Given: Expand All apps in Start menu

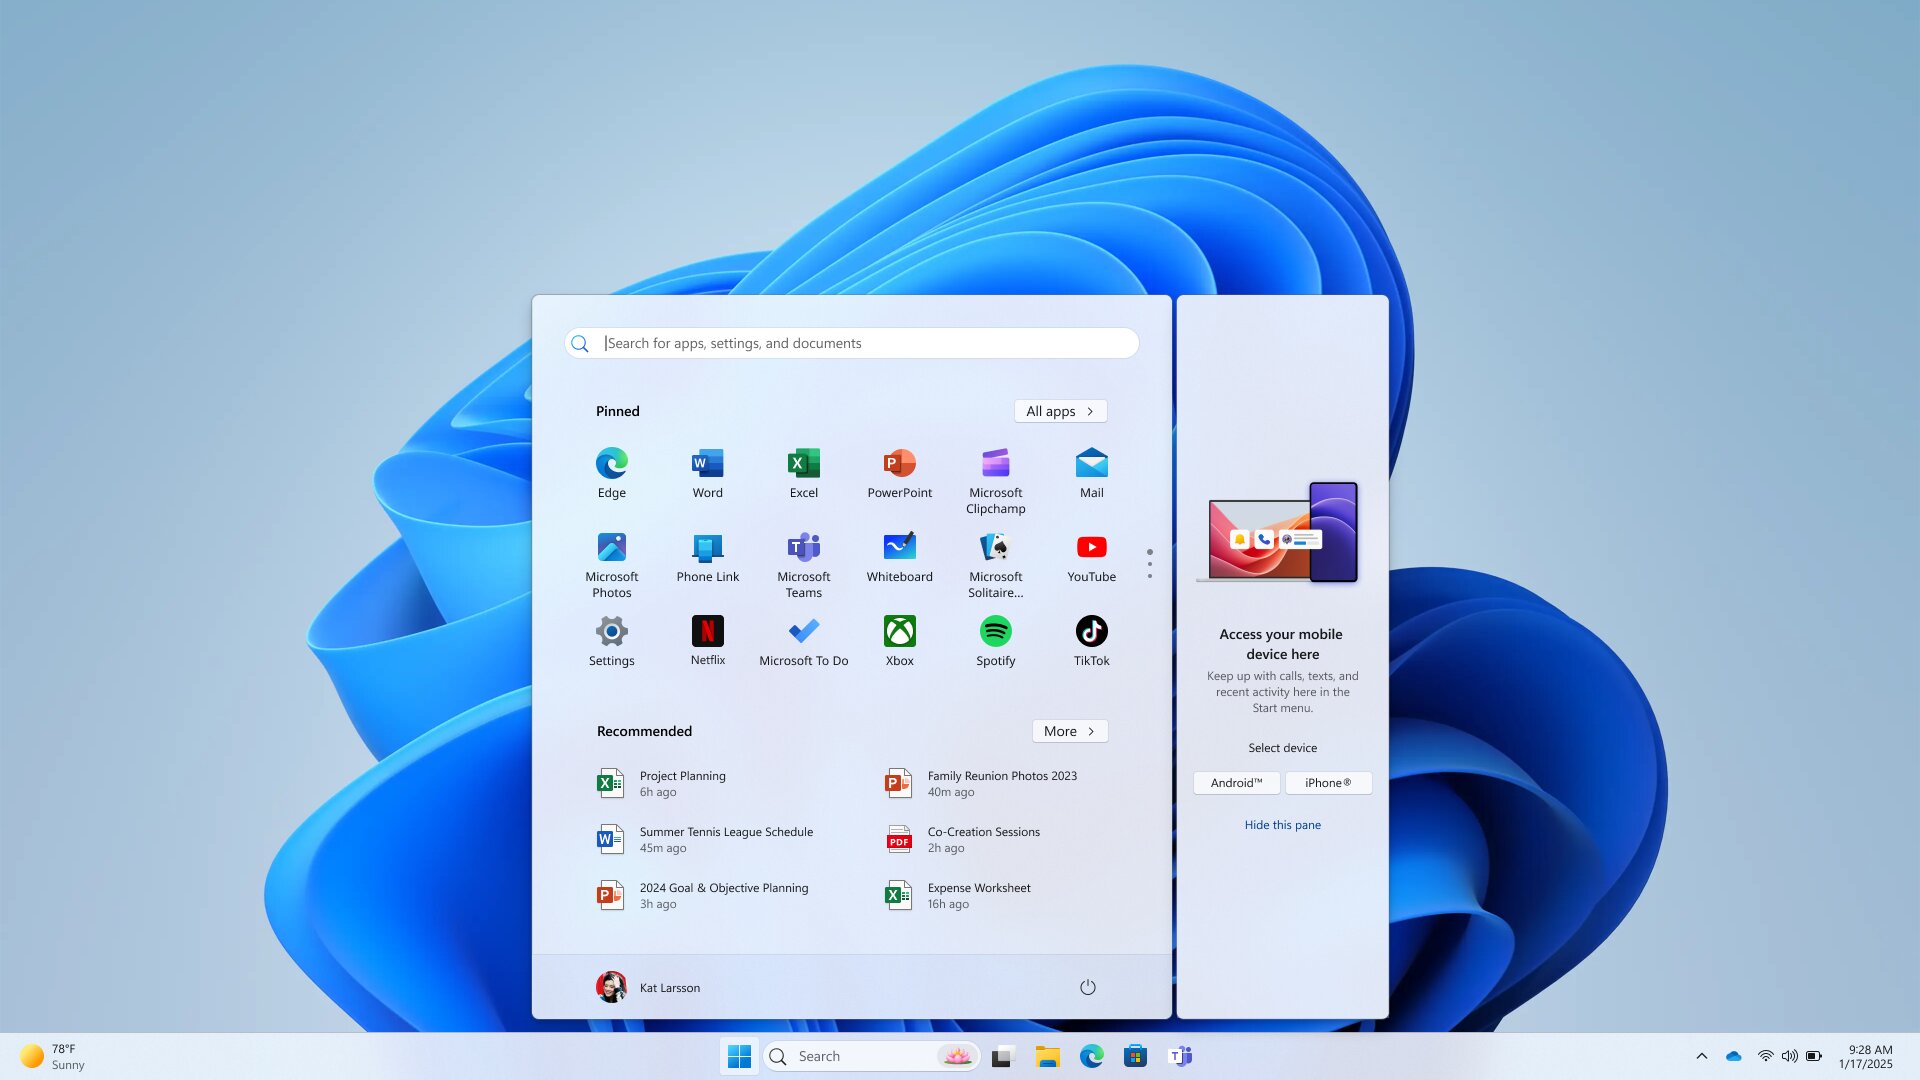Looking at the screenshot, I should pyautogui.click(x=1060, y=410).
